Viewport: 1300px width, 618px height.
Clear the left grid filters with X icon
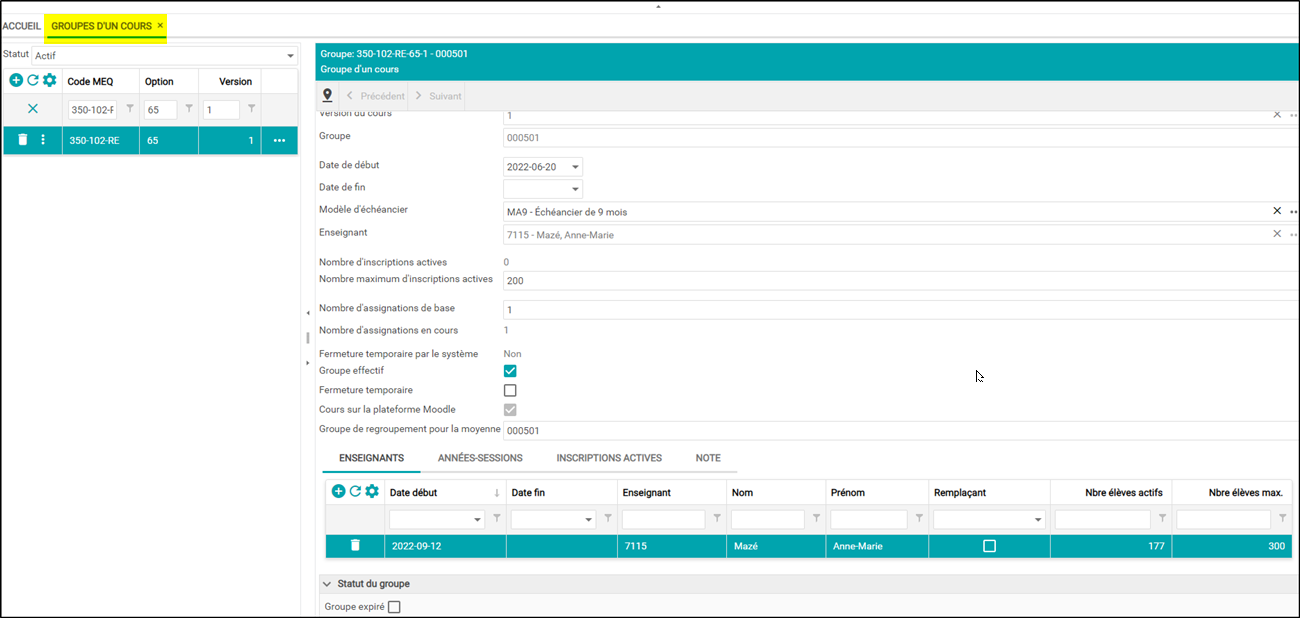[x=32, y=109]
